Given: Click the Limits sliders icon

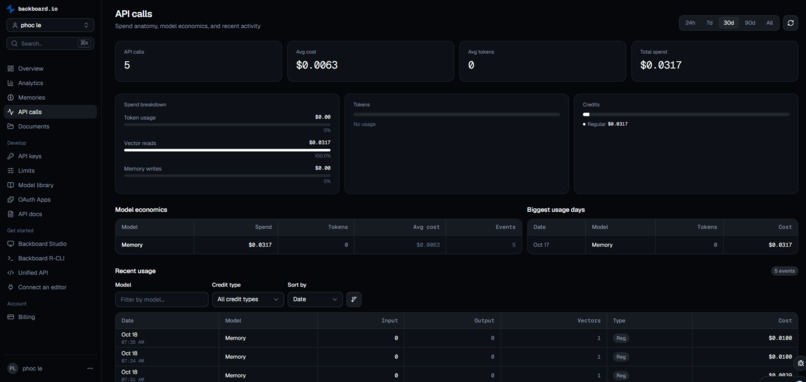Looking at the screenshot, I should pyautogui.click(x=11, y=170).
